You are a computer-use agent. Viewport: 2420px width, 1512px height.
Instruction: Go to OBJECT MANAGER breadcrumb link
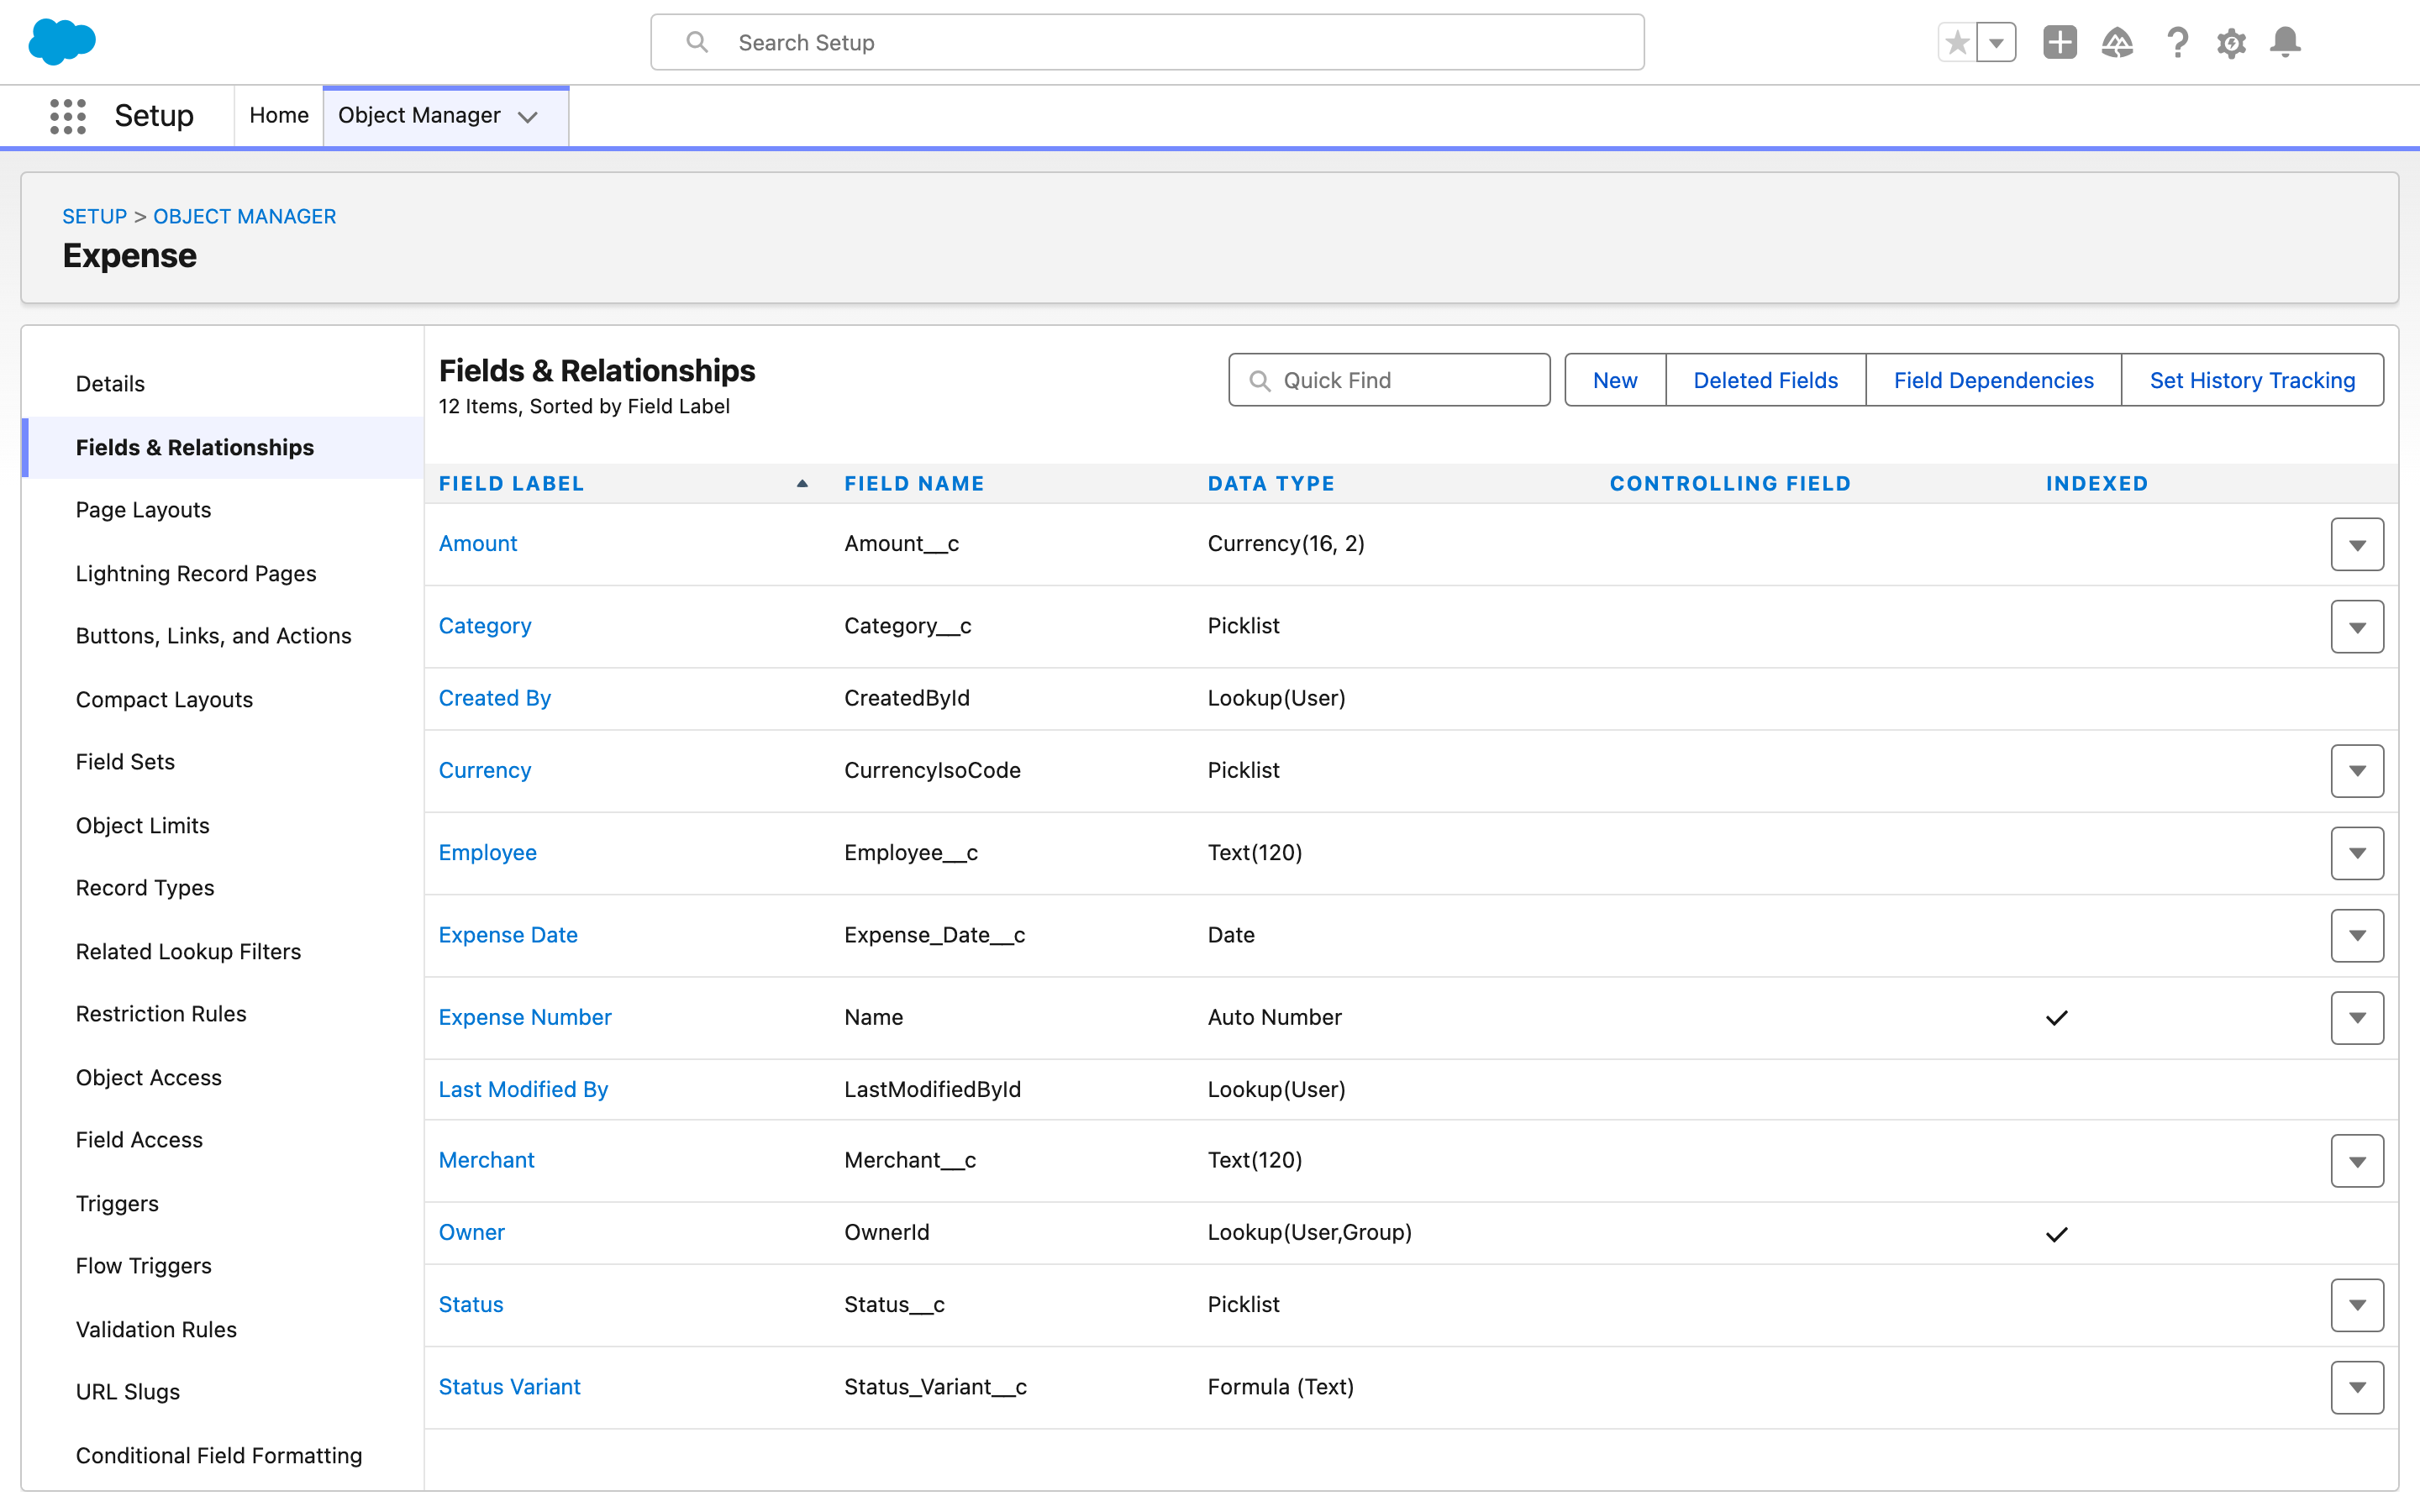tap(244, 216)
